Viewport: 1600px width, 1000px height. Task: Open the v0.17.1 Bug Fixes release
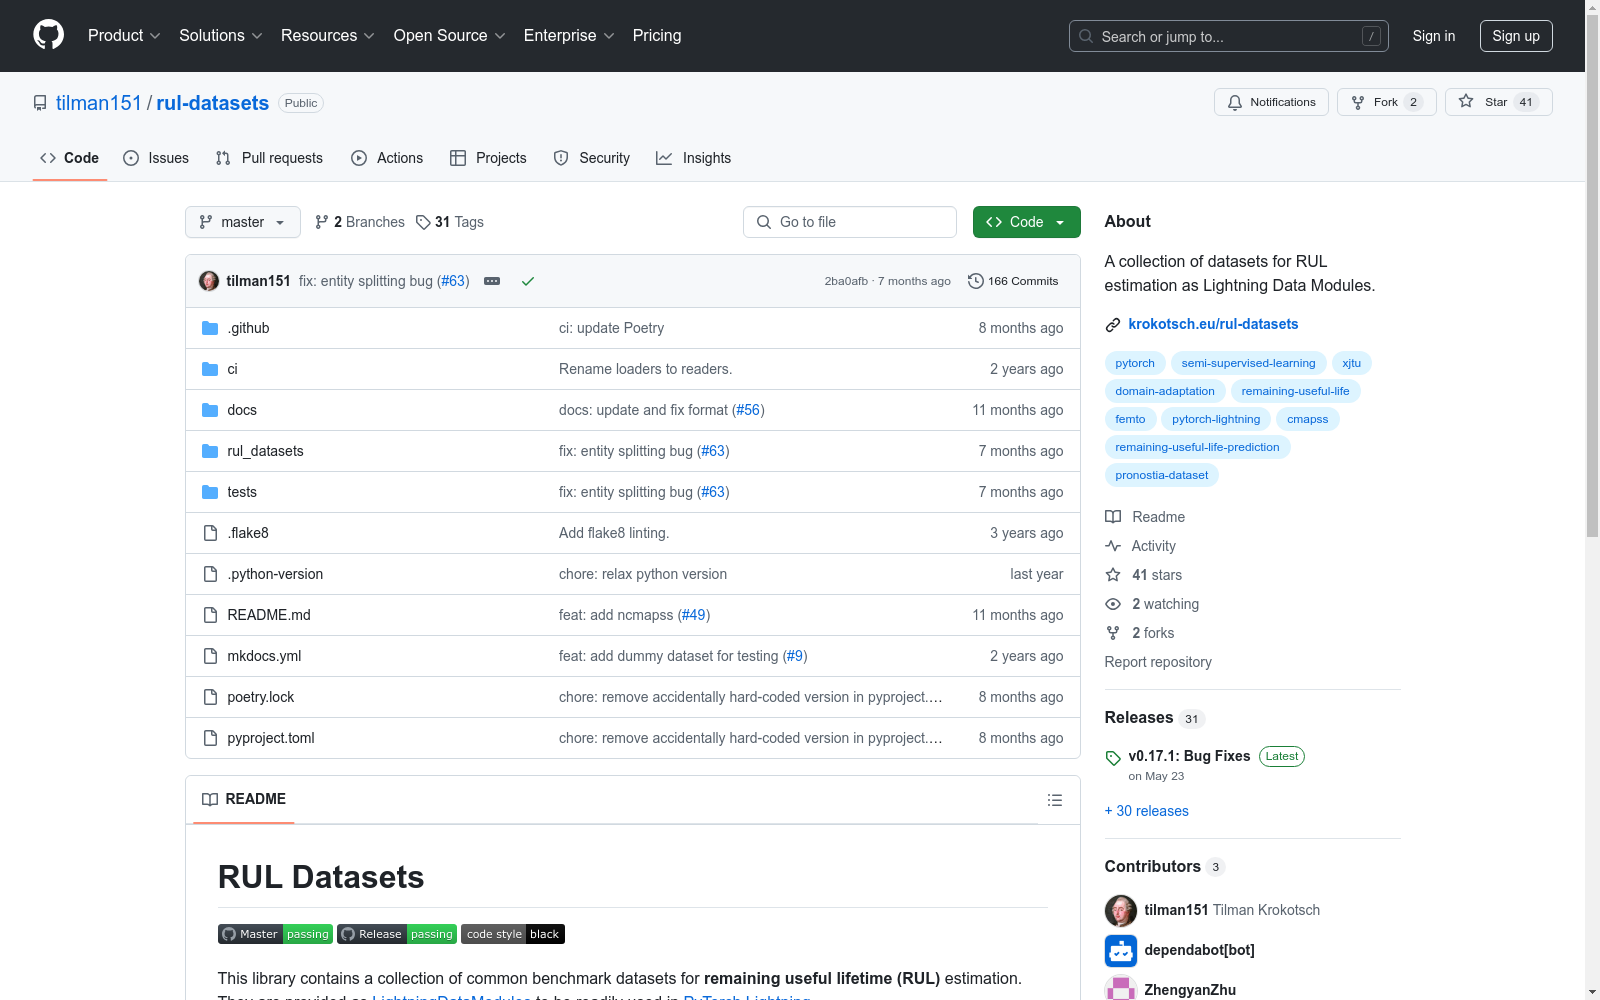pyautogui.click(x=1189, y=756)
